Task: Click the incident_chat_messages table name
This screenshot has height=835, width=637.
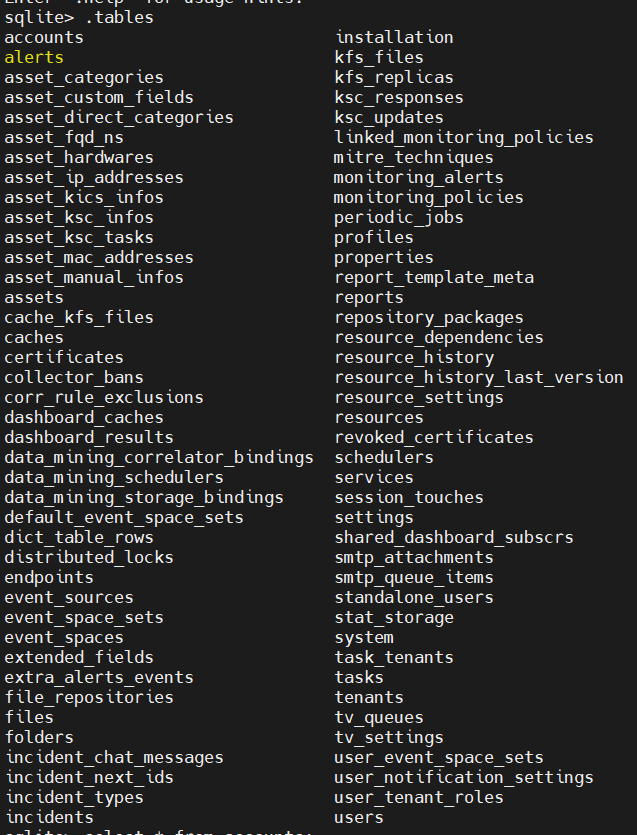Action: click(x=114, y=757)
